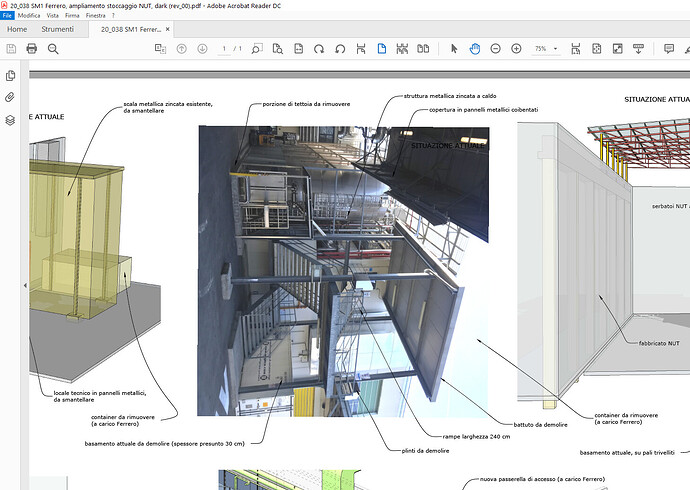Viewport: 690px width, 490px height.
Task: Open the Attachments paperclip panel
Action: click(11, 97)
